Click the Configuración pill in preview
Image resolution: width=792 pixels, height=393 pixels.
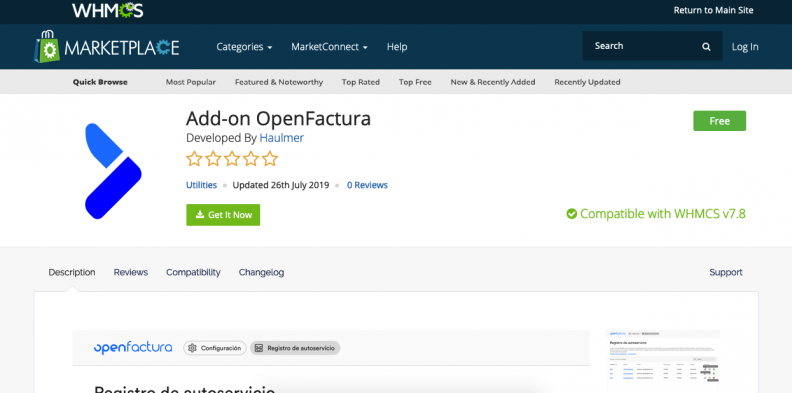215,348
